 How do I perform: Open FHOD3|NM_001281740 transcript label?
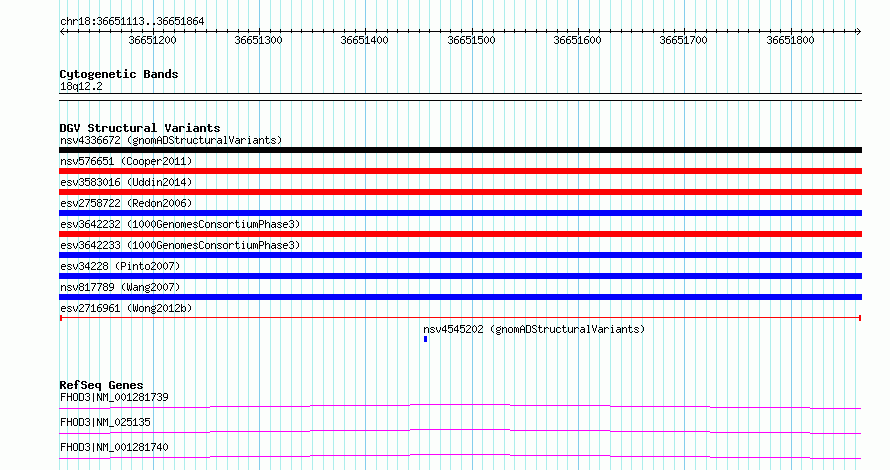pos(114,447)
